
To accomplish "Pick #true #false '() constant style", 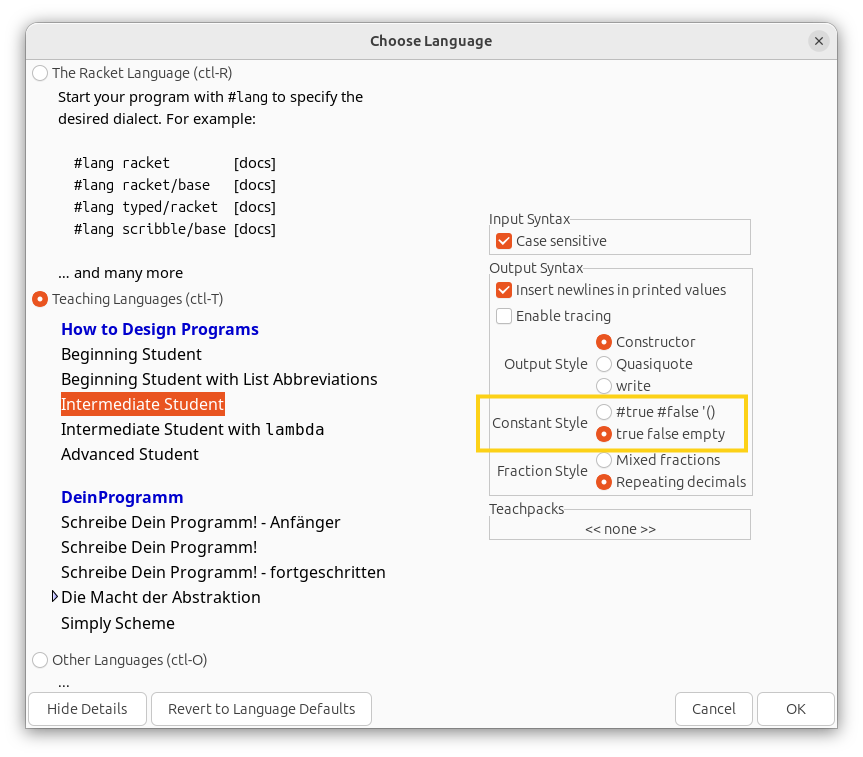I will 604,412.
